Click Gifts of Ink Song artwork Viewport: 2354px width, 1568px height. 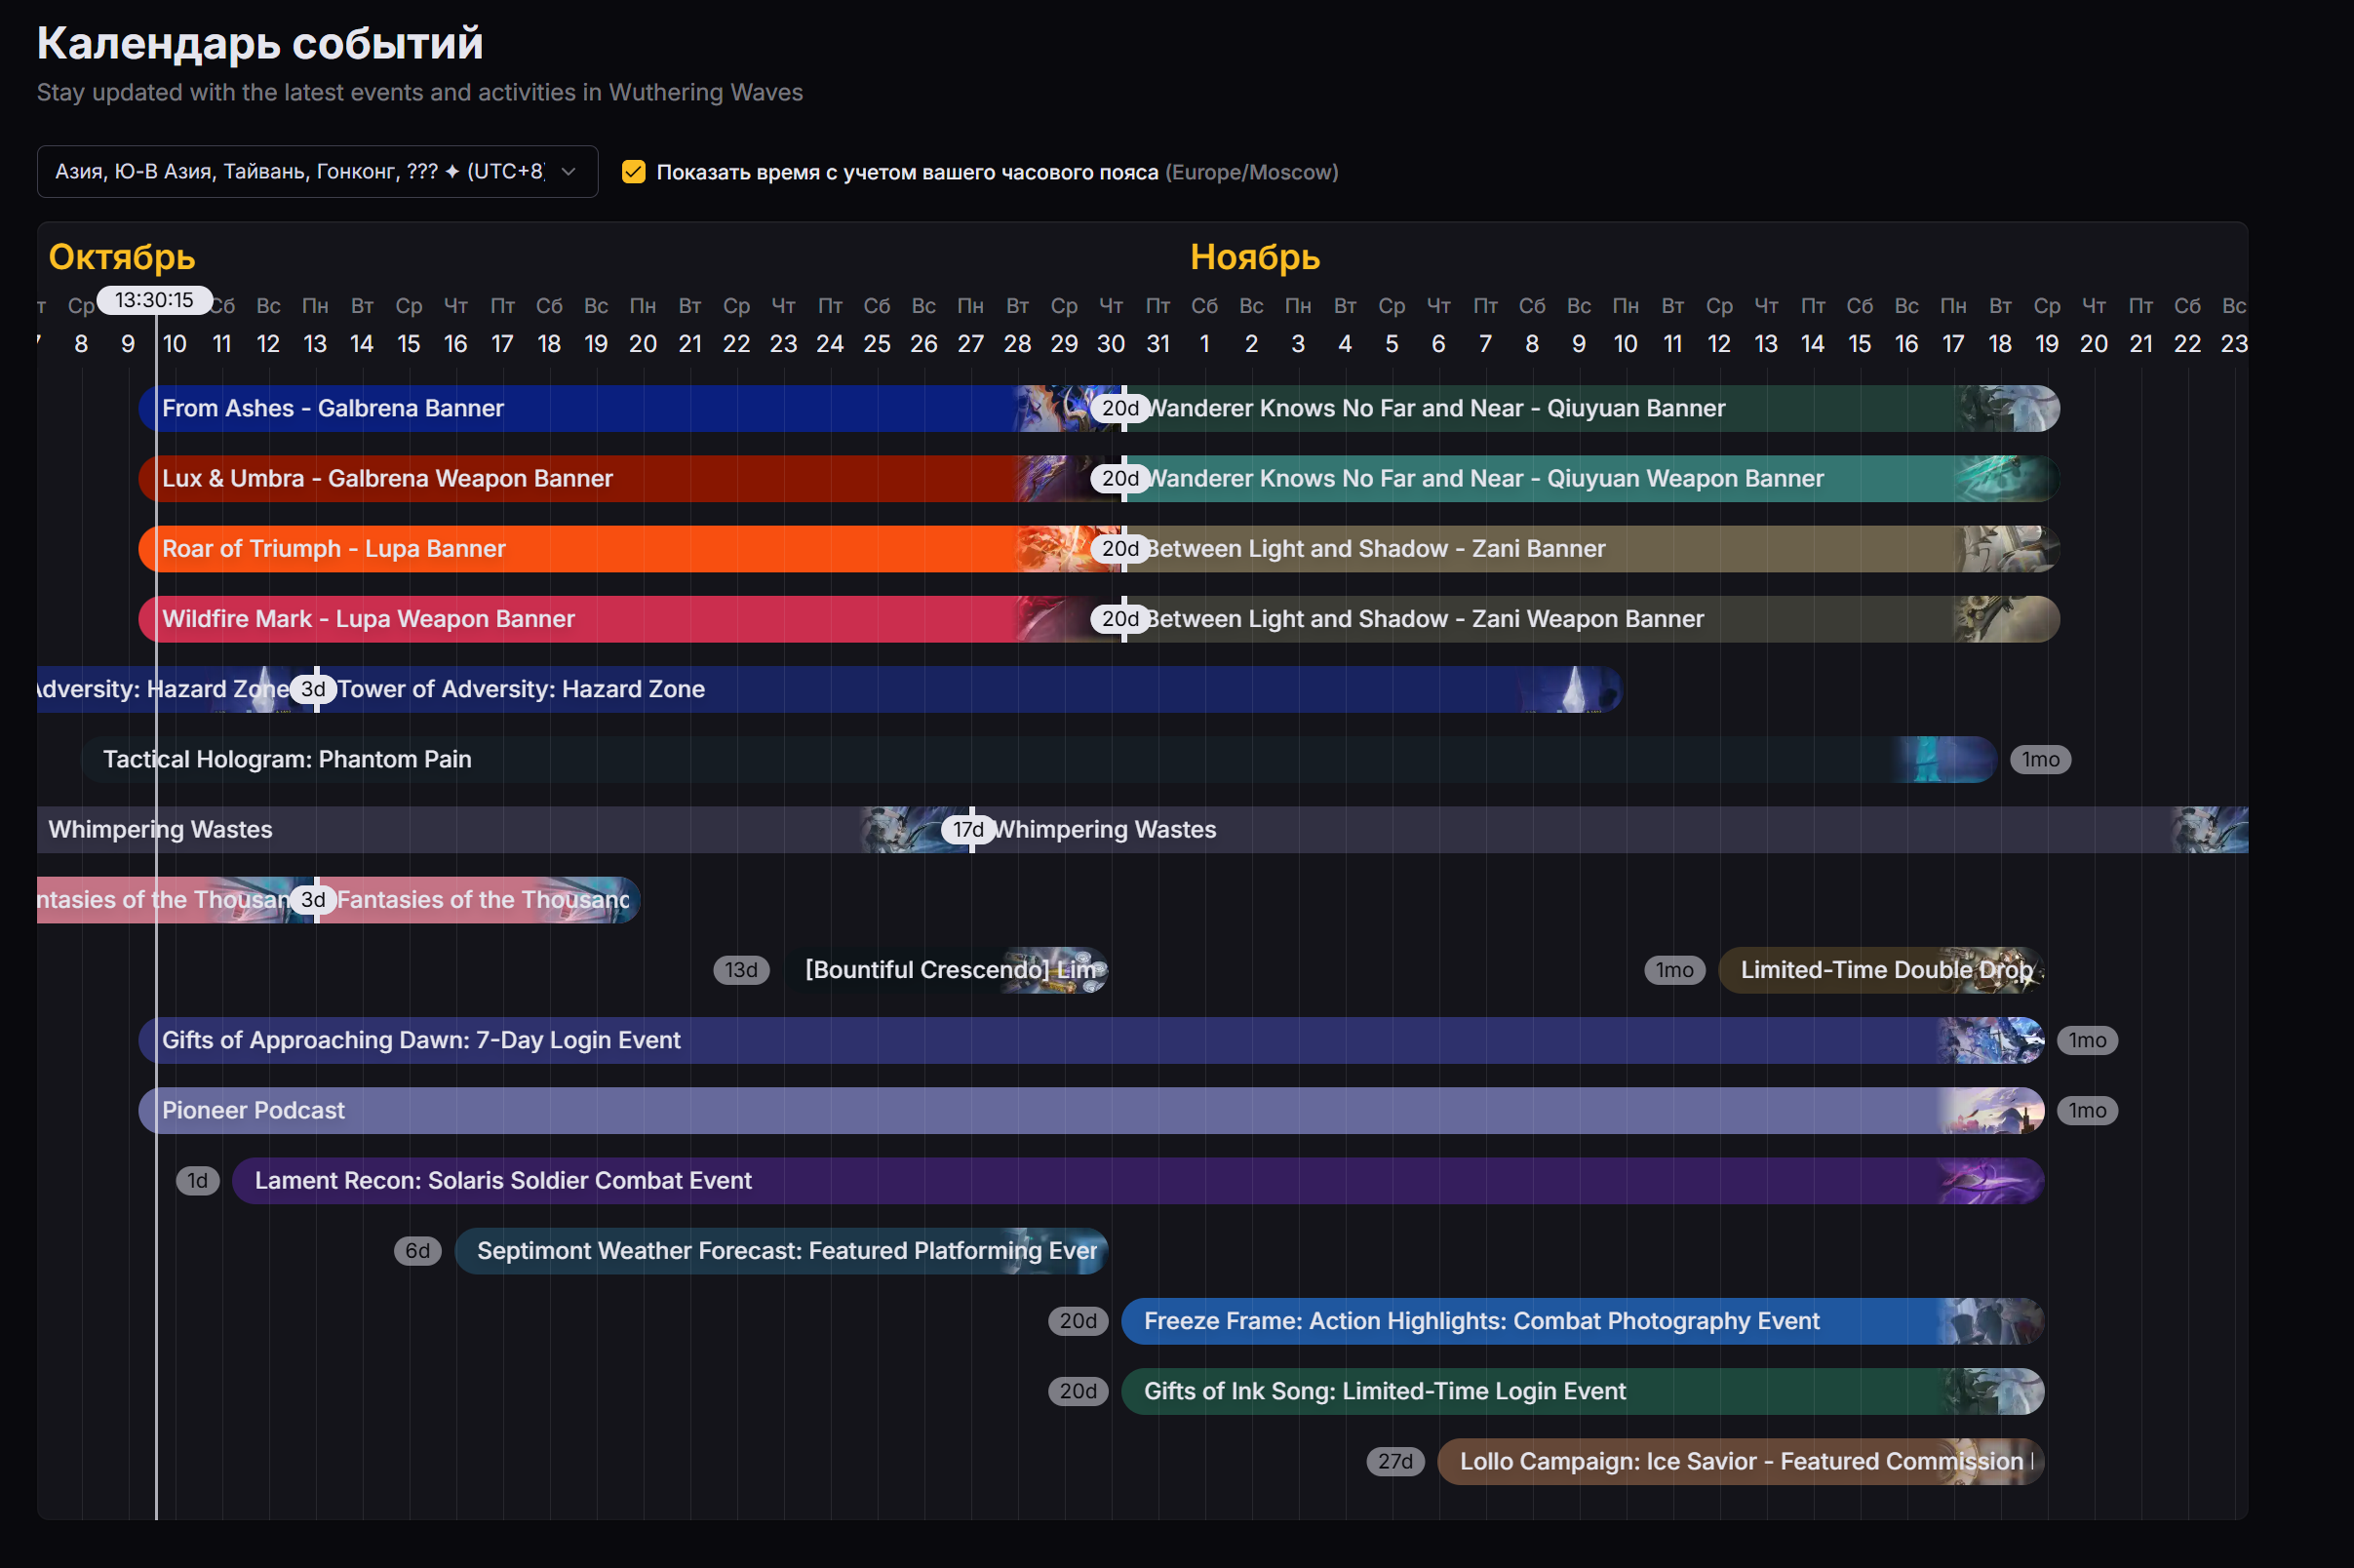pyautogui.click(x=1992, y=1392)
